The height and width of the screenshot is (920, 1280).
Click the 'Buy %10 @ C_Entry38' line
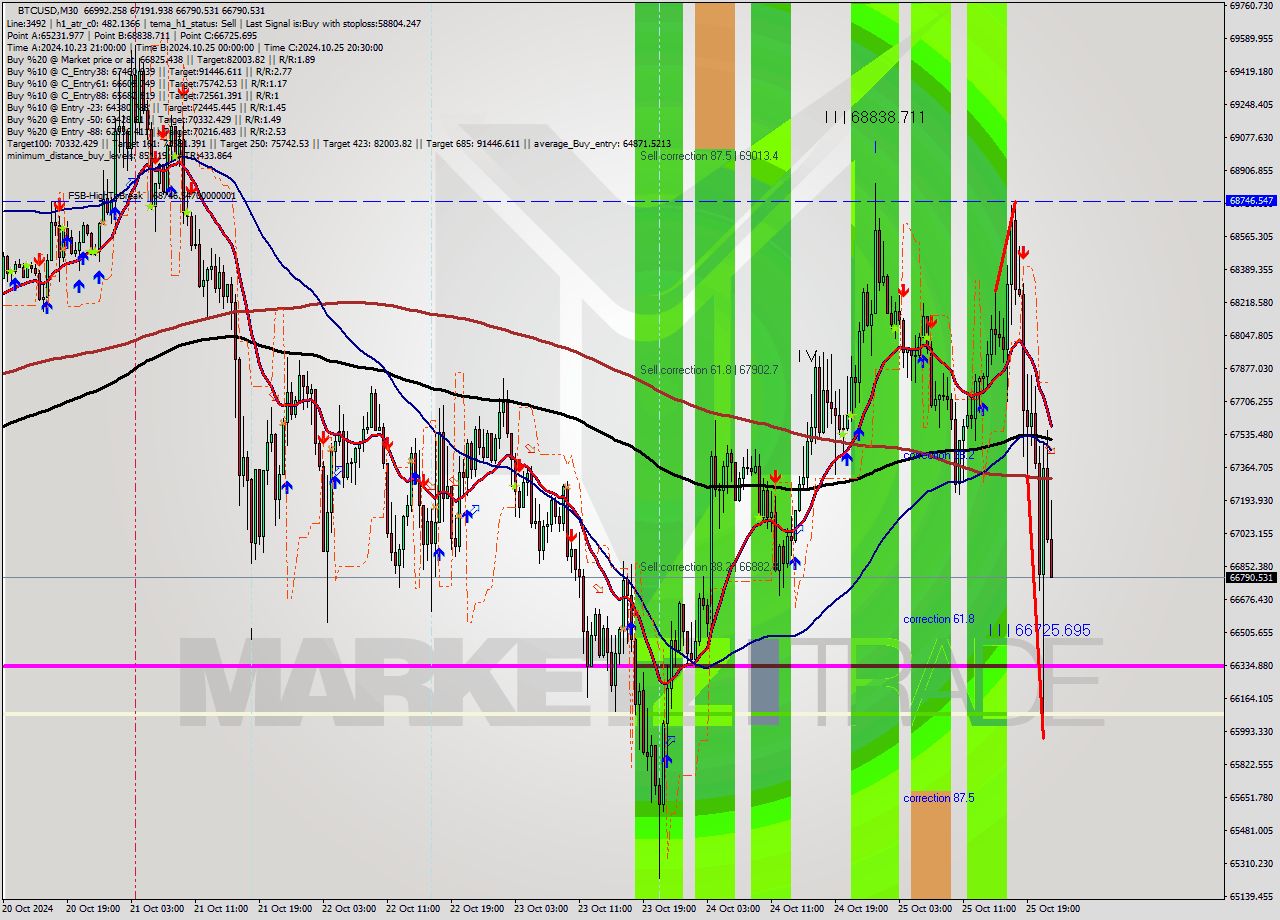tap(149, 71)
